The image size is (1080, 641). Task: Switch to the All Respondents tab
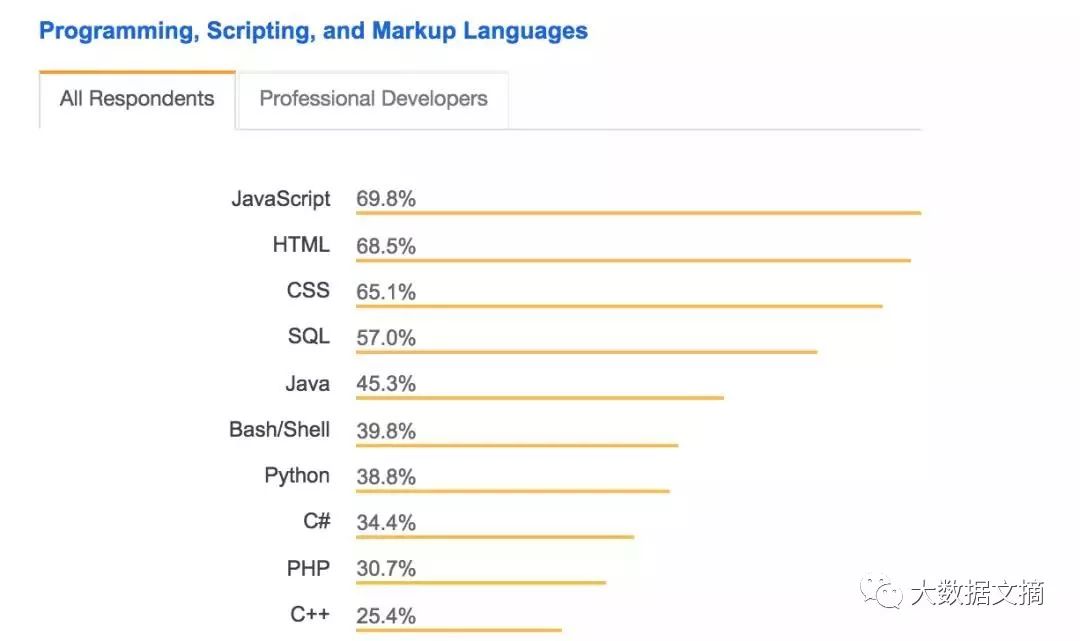click(137, 99)
